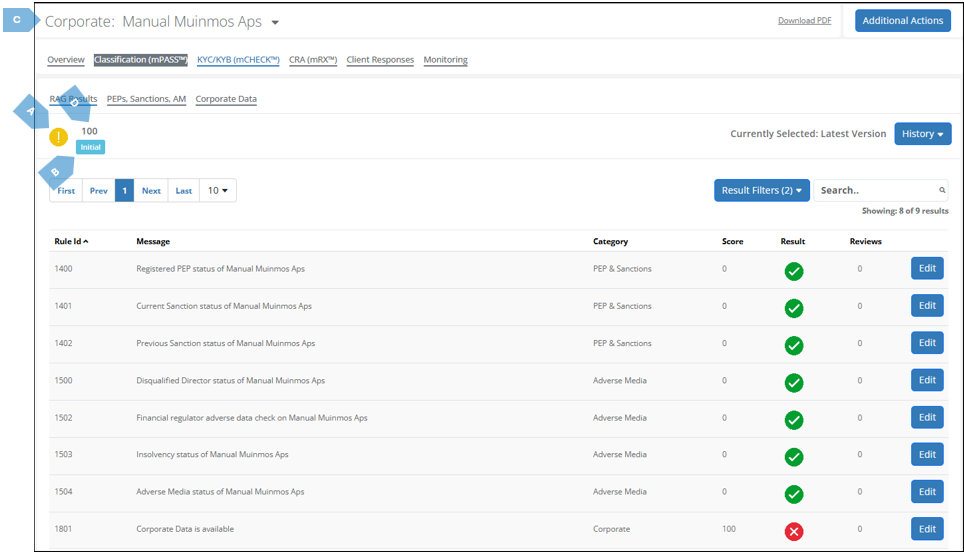This screenshot has width=964, height=552.
Task: Click the green check for rule 1400
Action: click(x=793, y=271)
